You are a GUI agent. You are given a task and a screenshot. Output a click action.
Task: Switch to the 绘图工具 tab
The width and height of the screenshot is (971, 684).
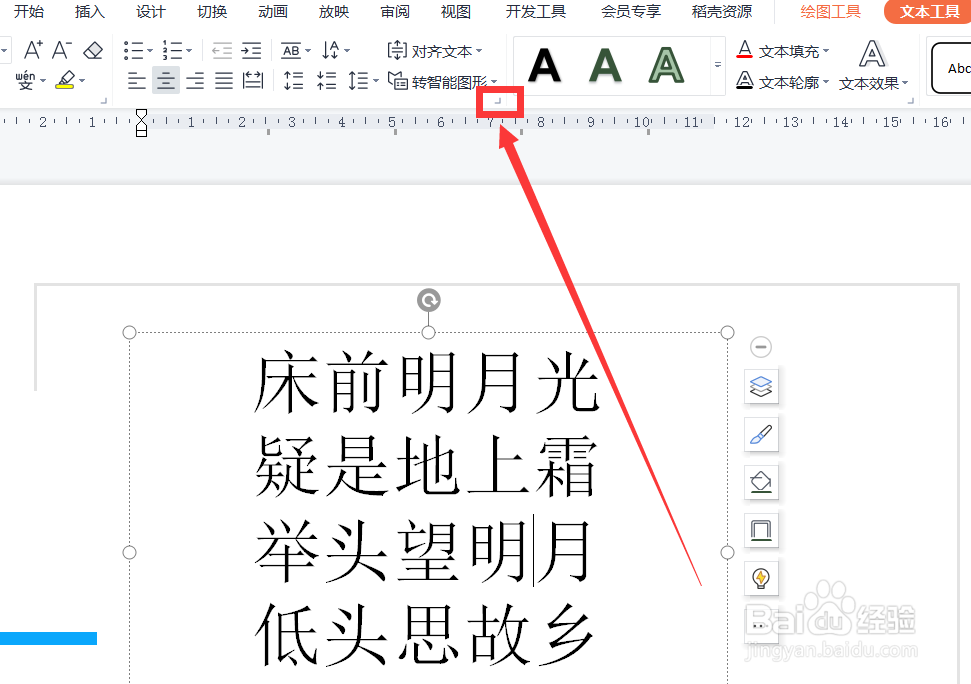click(830, 11)
